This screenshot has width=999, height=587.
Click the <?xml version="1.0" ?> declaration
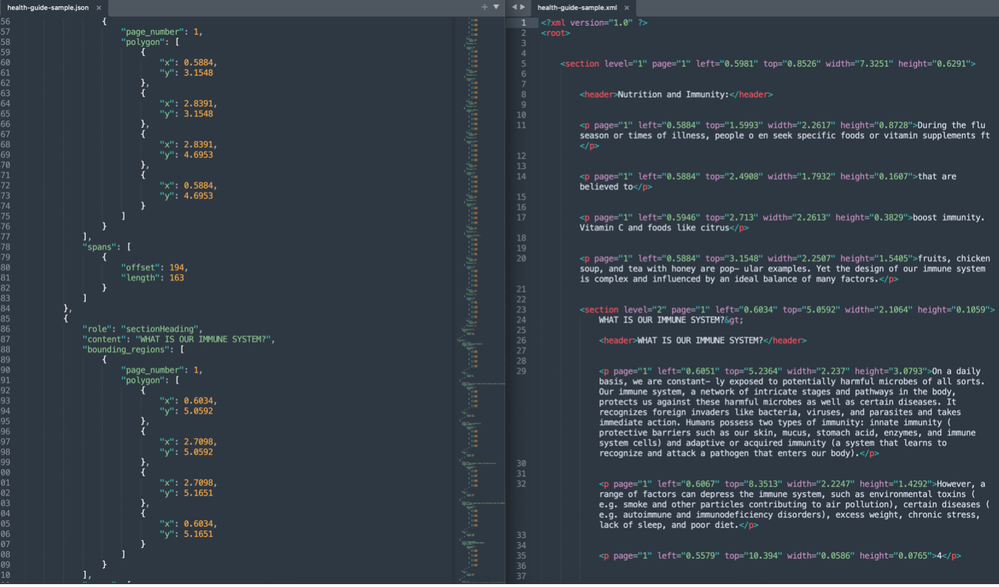click(594, 23)
